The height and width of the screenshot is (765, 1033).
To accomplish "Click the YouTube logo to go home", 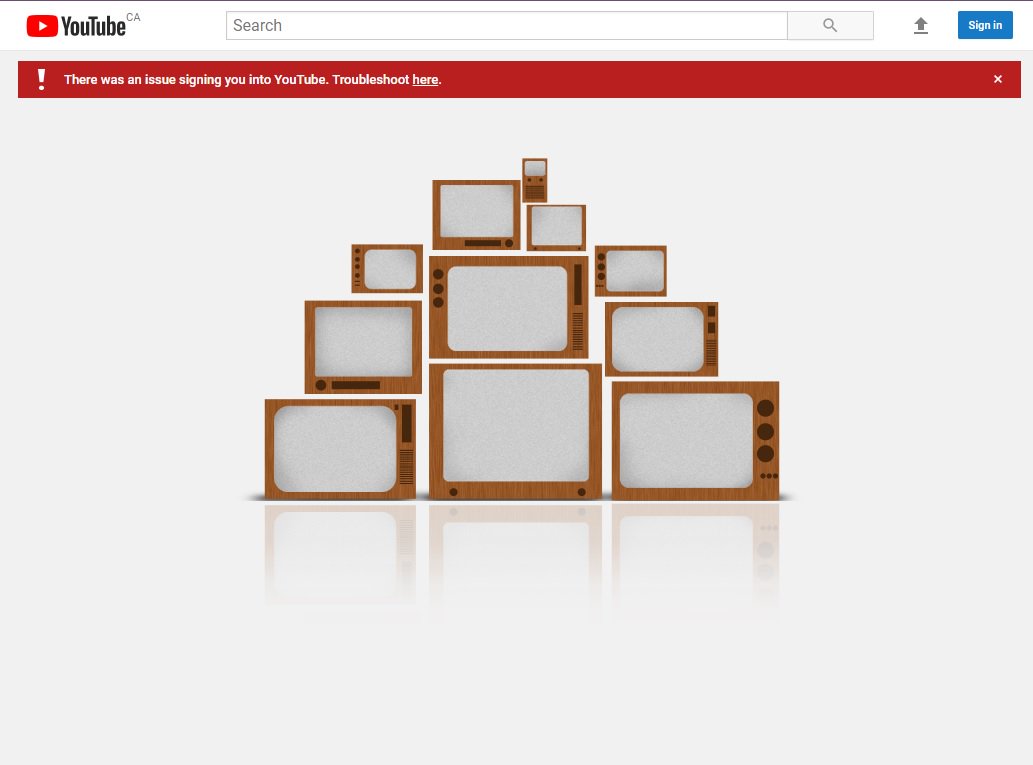I will (x=76, y=26).
